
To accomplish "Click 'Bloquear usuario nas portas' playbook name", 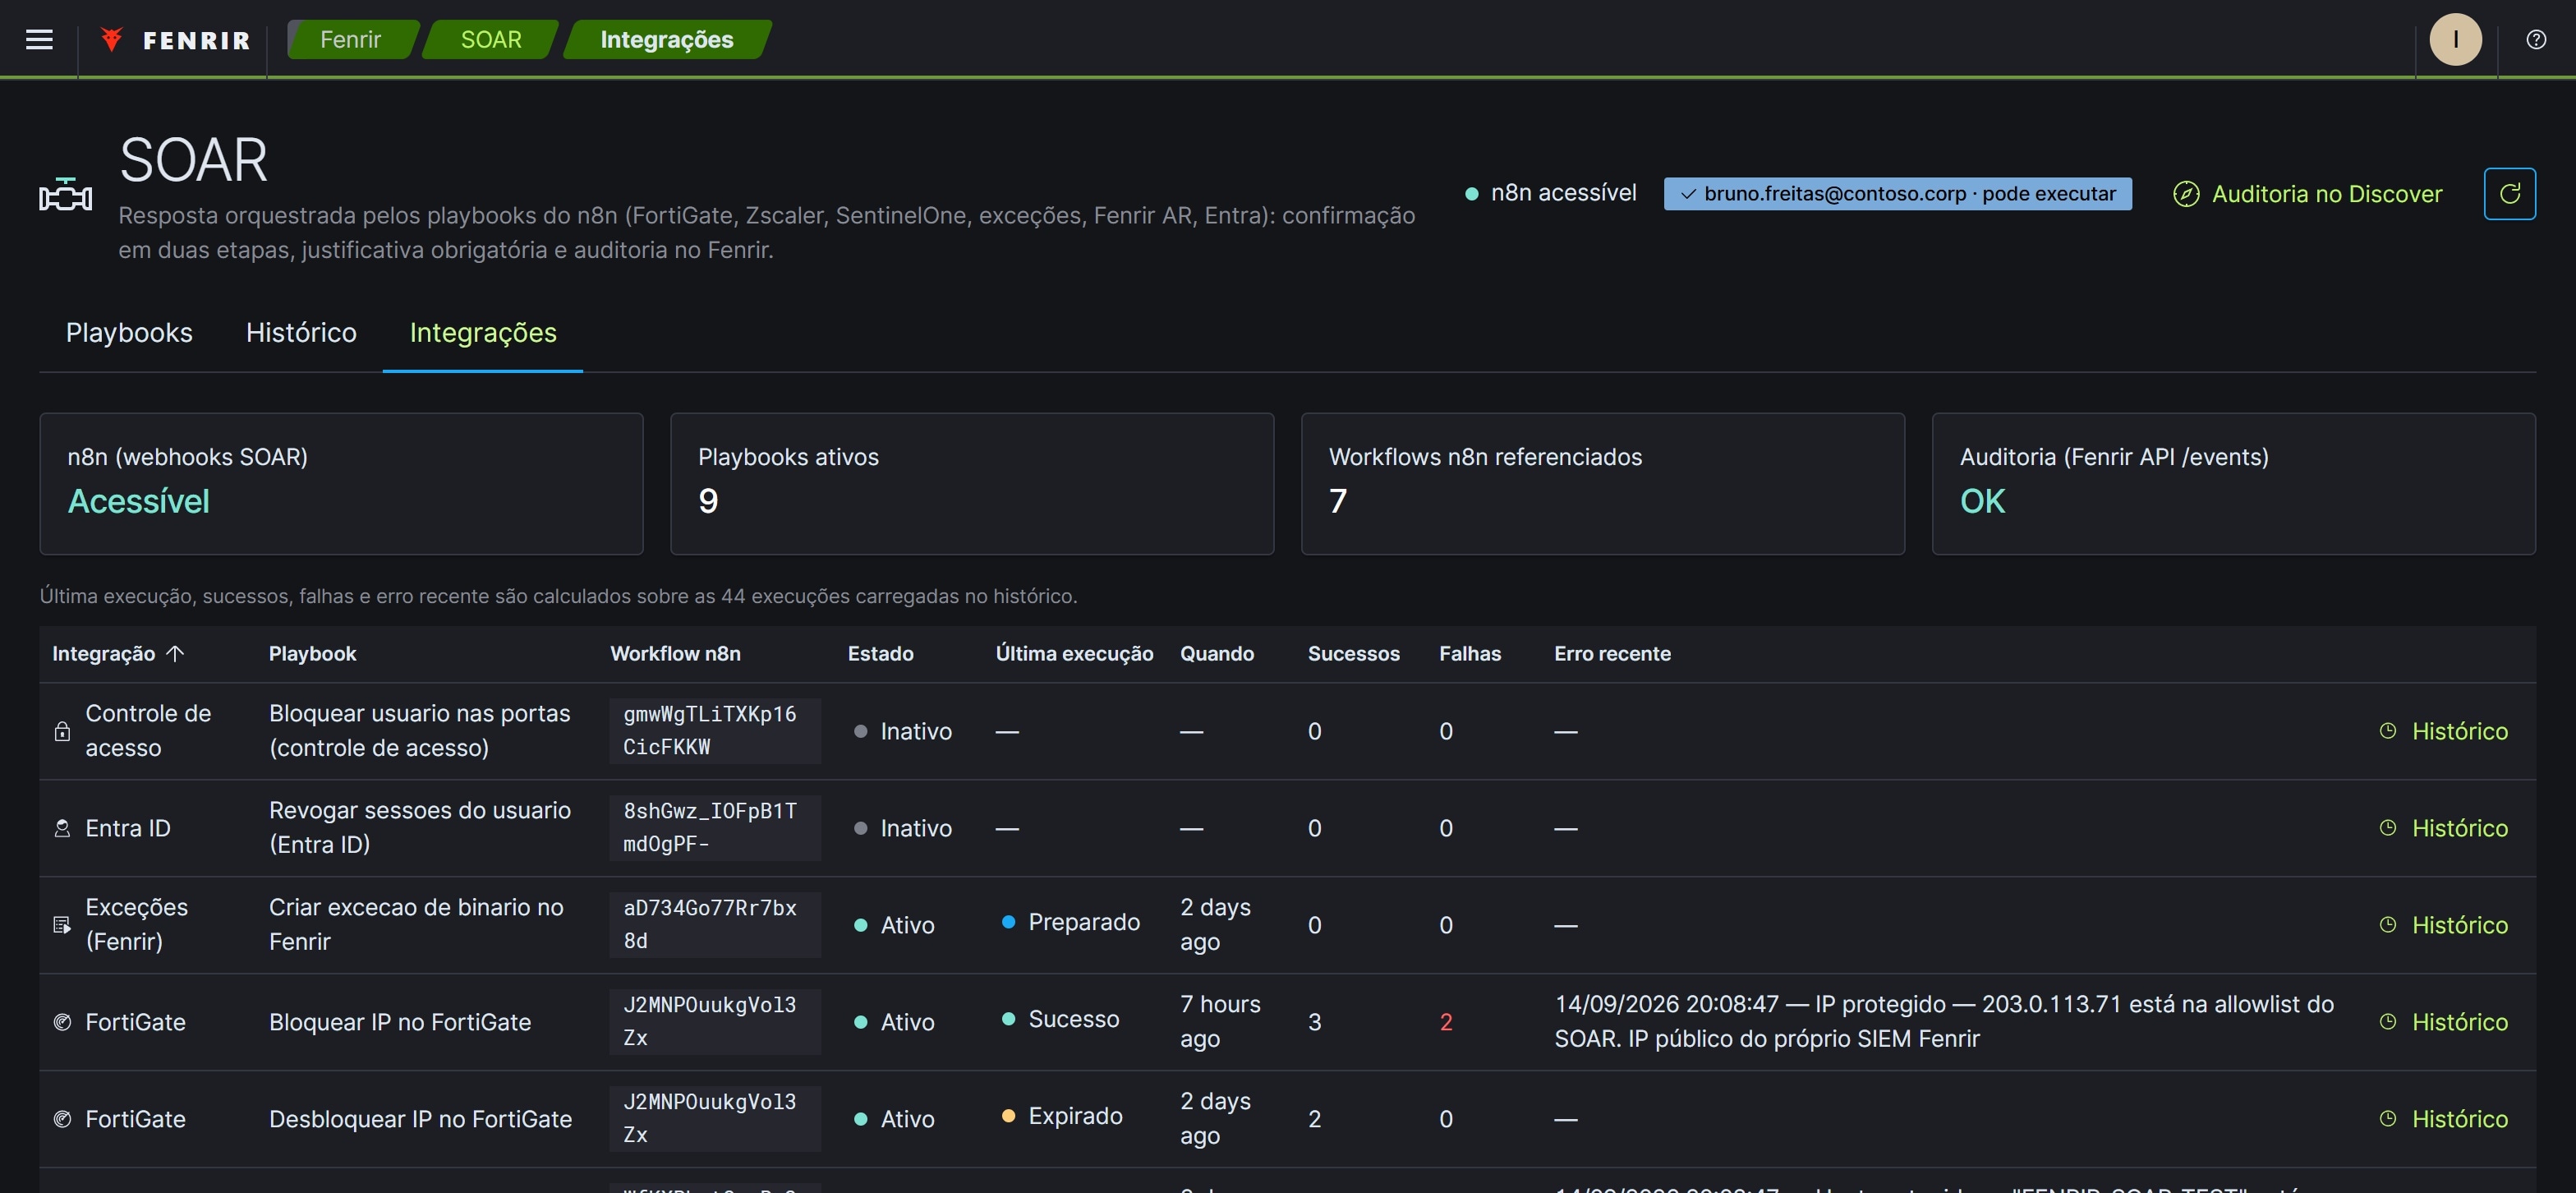I will pos(420,731).
